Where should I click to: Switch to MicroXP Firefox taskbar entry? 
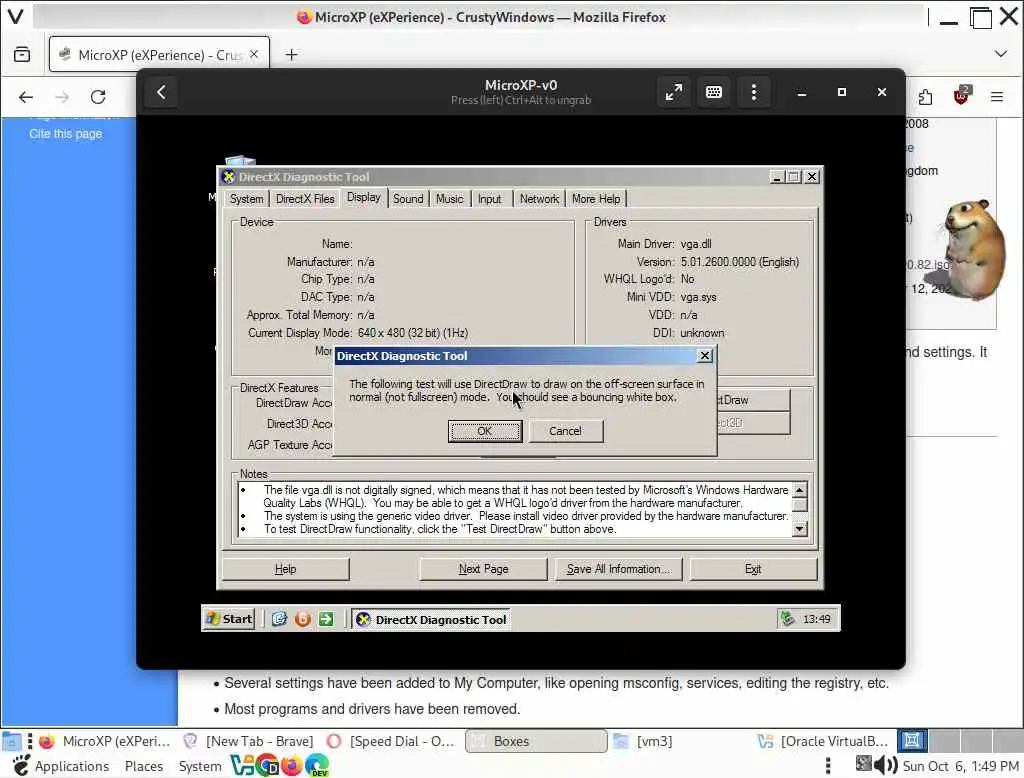[x=104, y=741]
